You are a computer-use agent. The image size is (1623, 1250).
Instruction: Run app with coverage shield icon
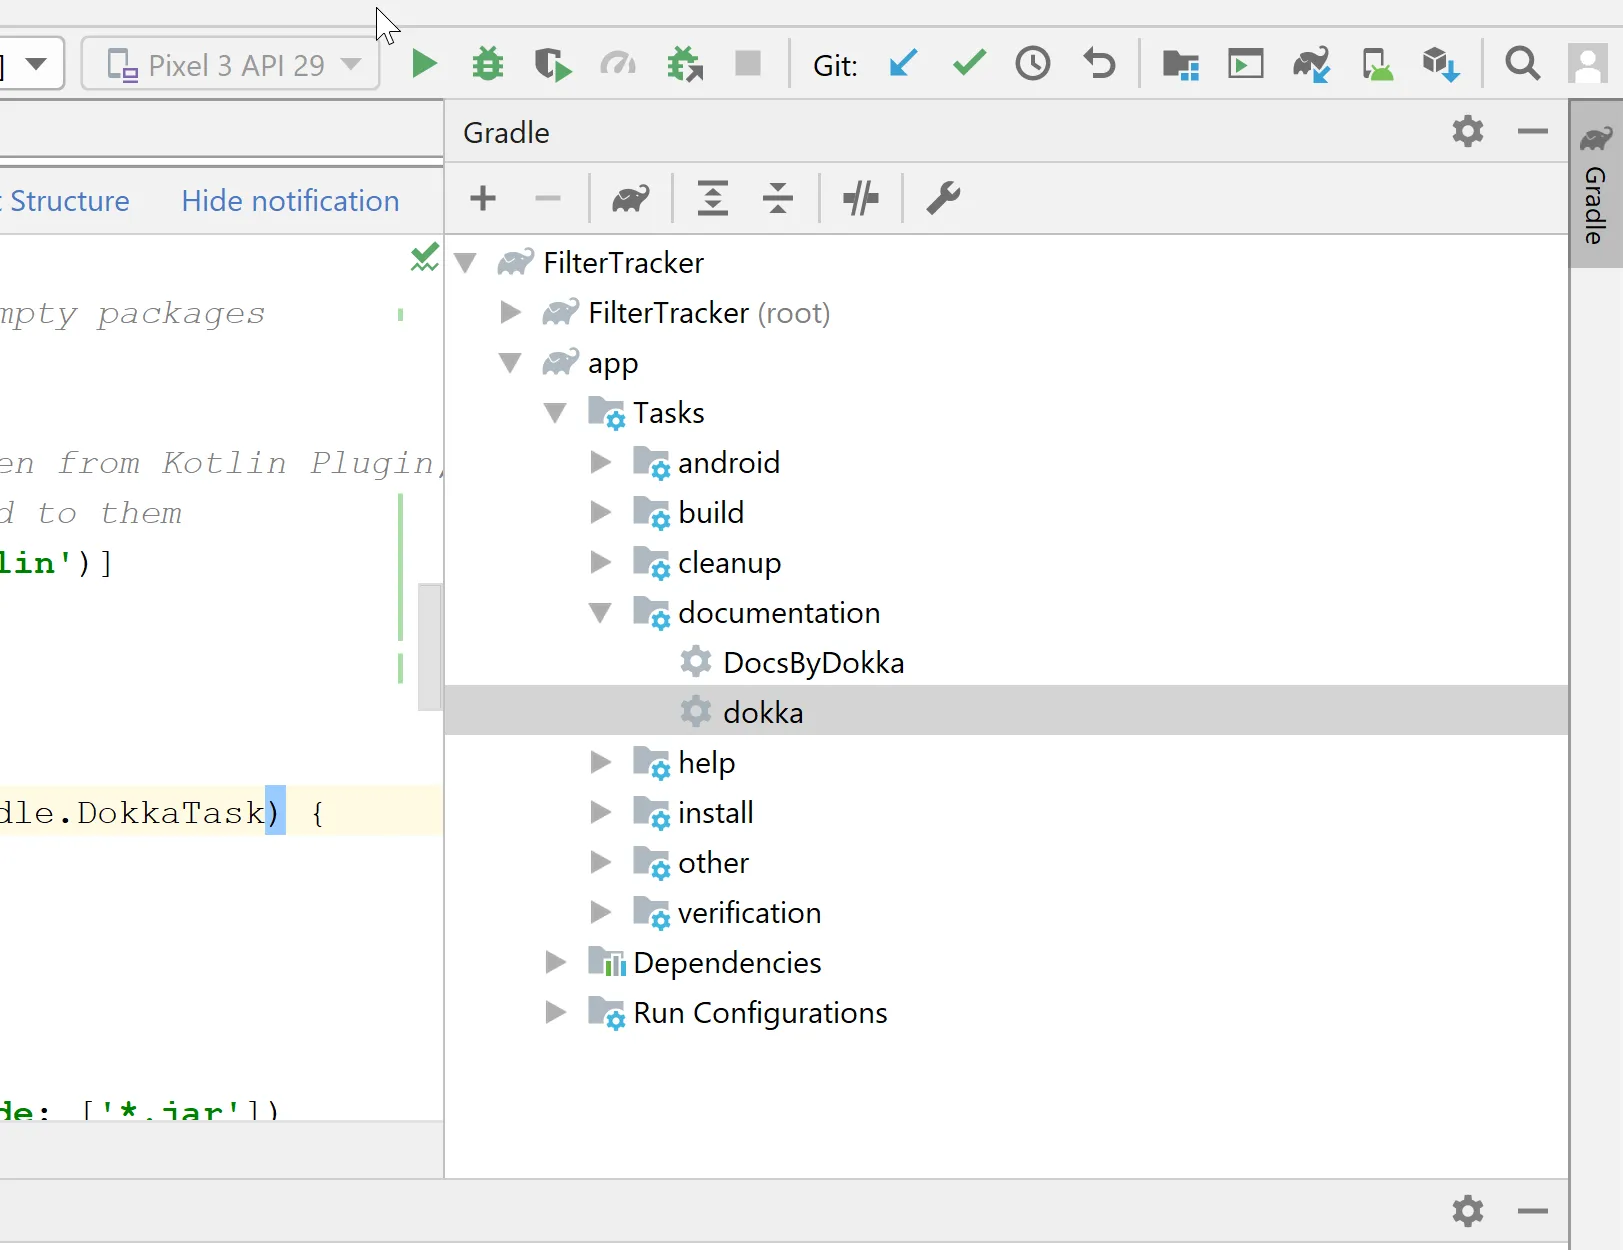tap(552, 64)
